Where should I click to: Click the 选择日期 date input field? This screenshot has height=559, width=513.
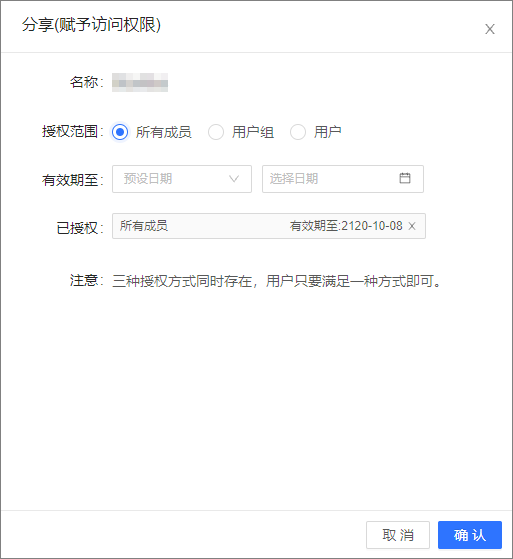click(343, 179)
